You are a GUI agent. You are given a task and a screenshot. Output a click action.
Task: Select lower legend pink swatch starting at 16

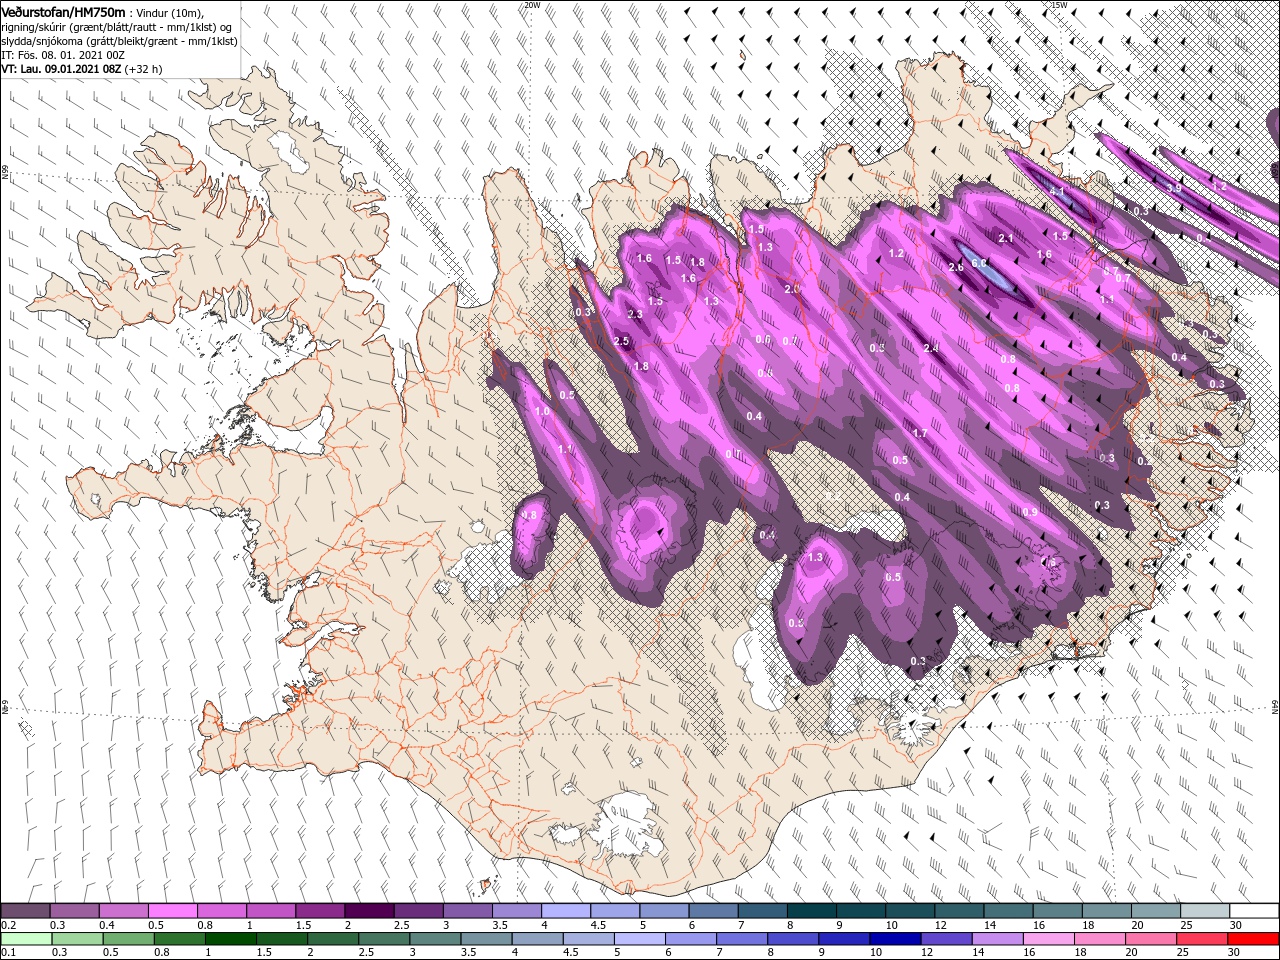pos(1048,938)
